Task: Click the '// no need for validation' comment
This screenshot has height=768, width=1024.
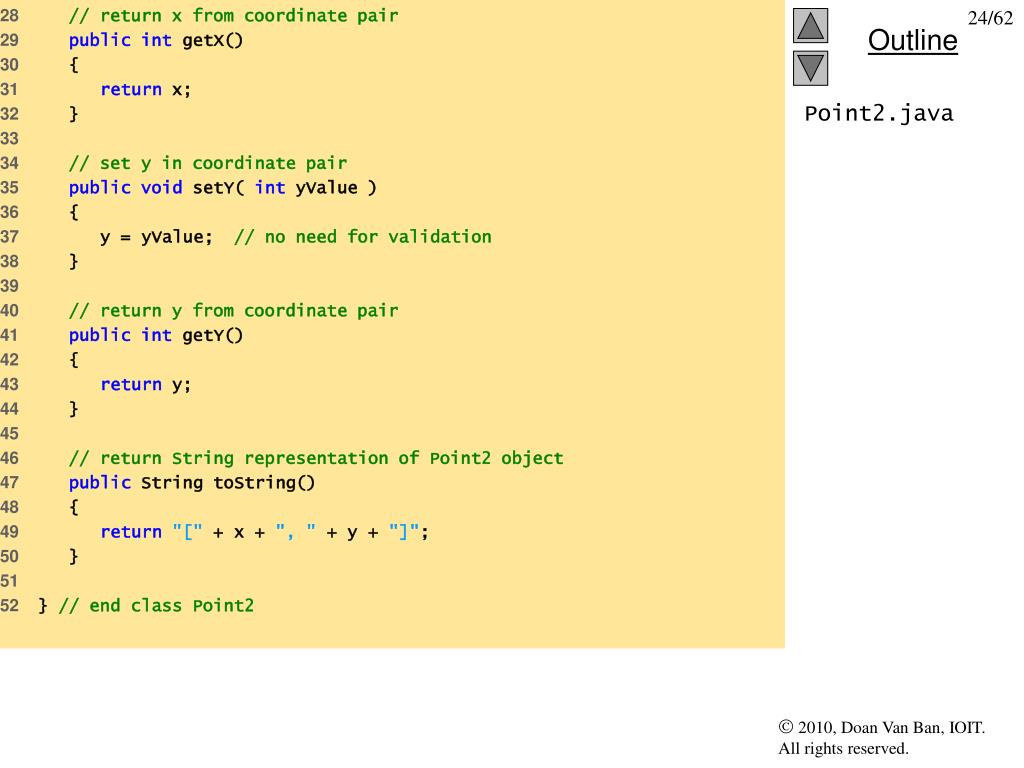Action: click(x=362, y=237)
